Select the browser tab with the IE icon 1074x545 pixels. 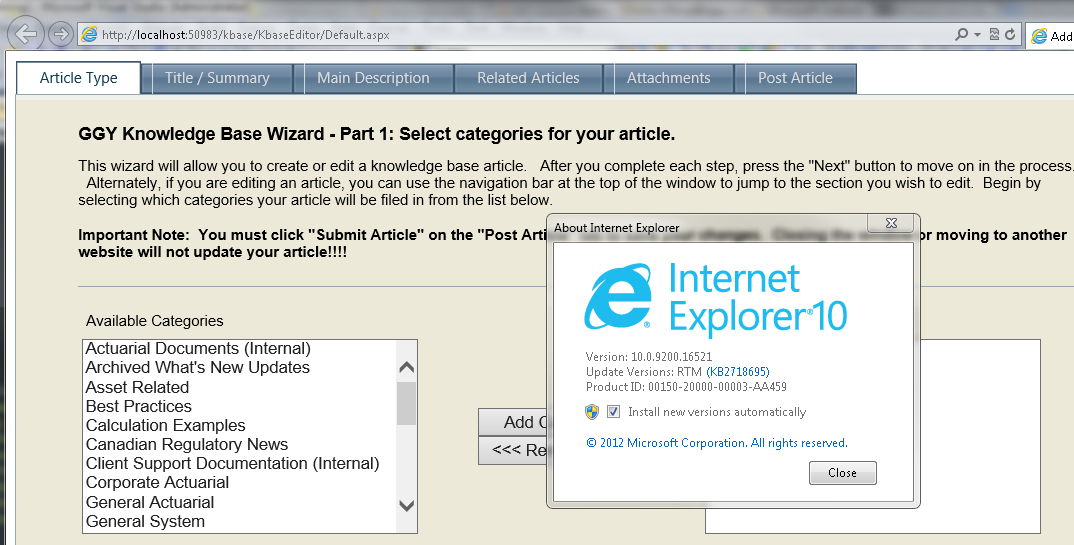(1051, 36)
